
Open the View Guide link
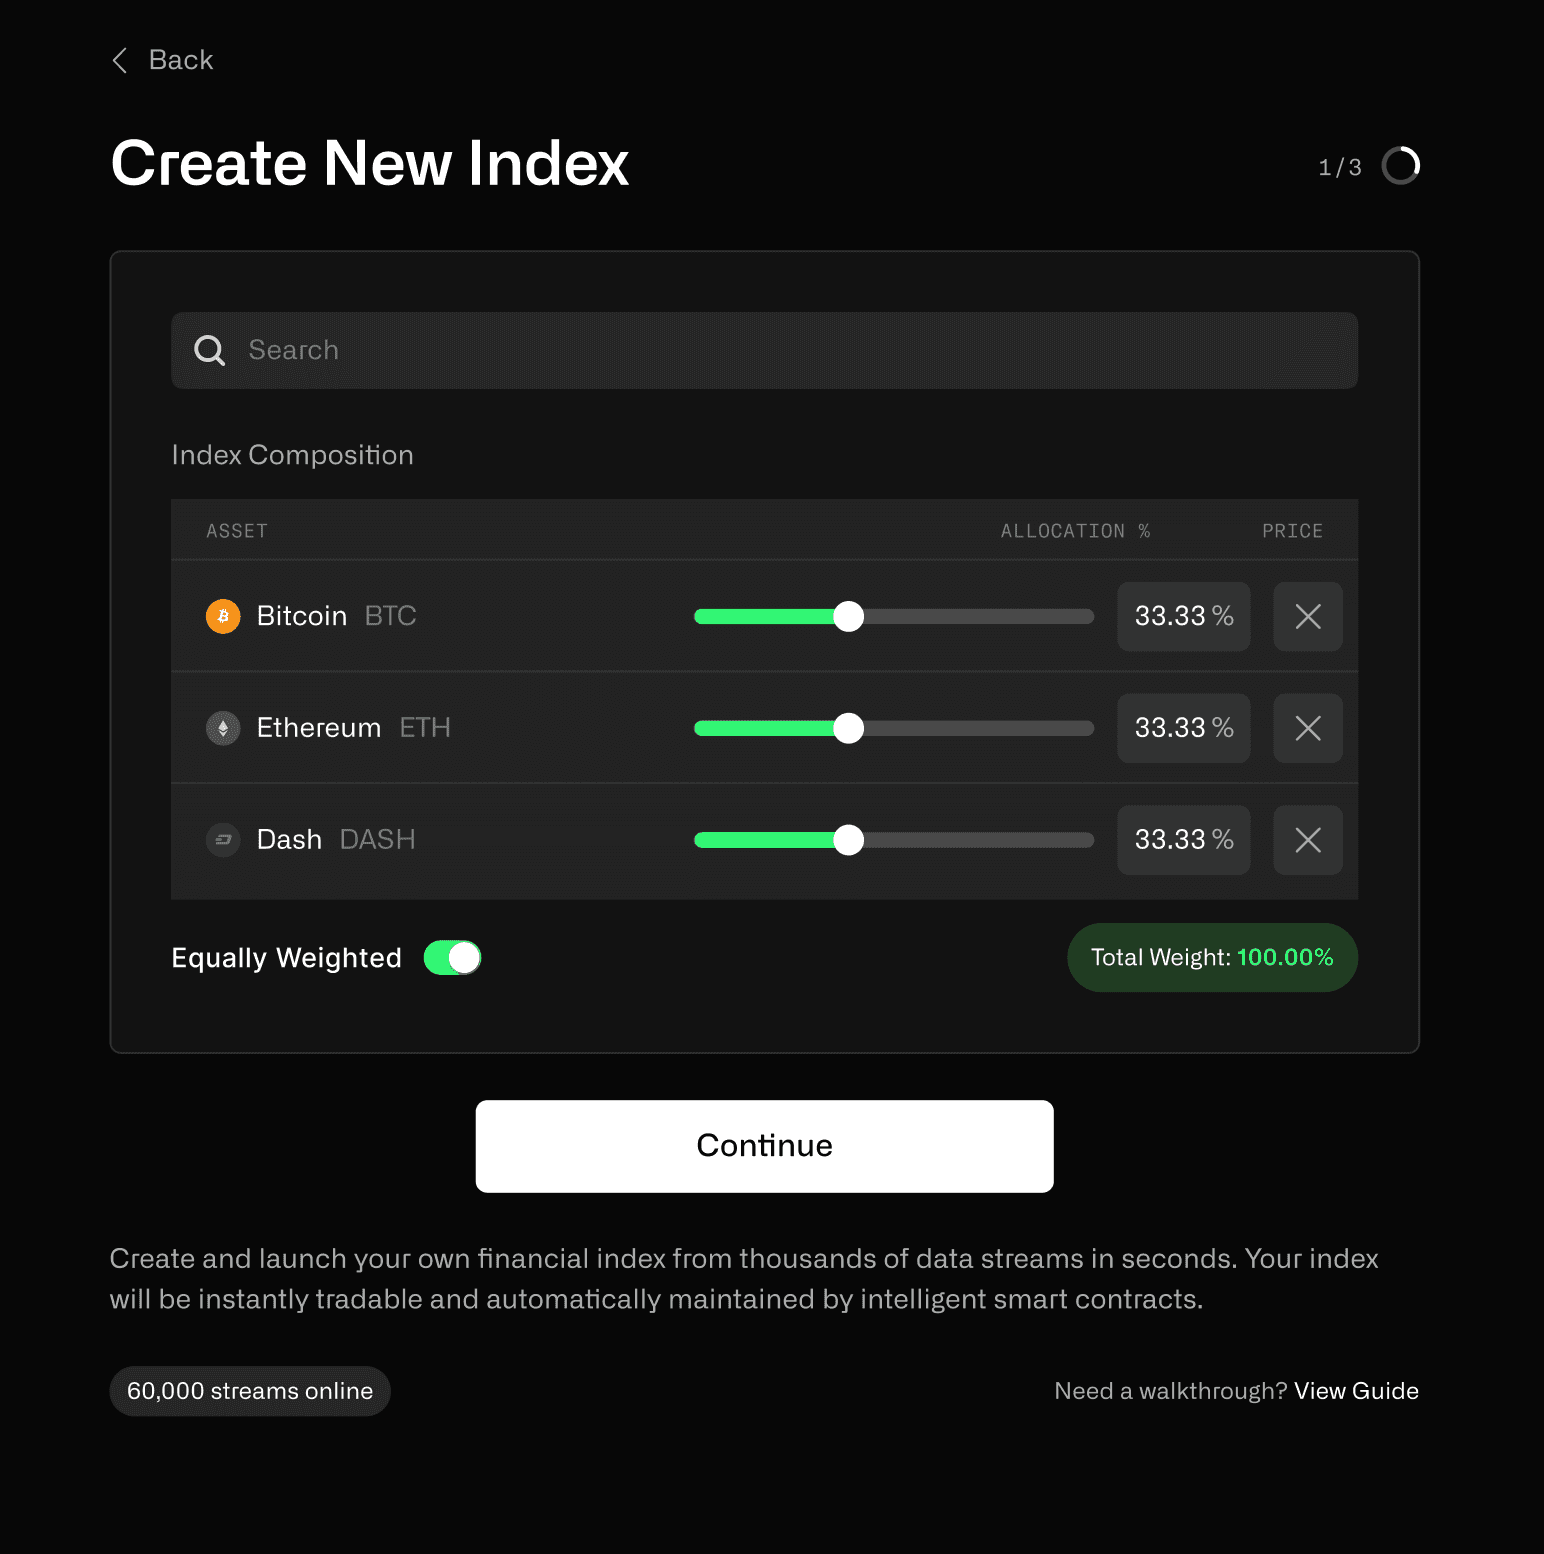1356,1391
